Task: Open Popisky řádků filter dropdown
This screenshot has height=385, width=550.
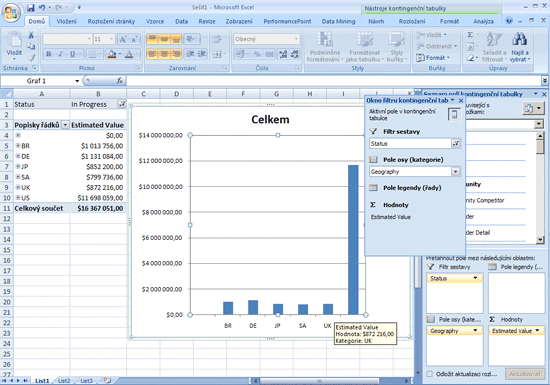Action: (x=65, y=125)
